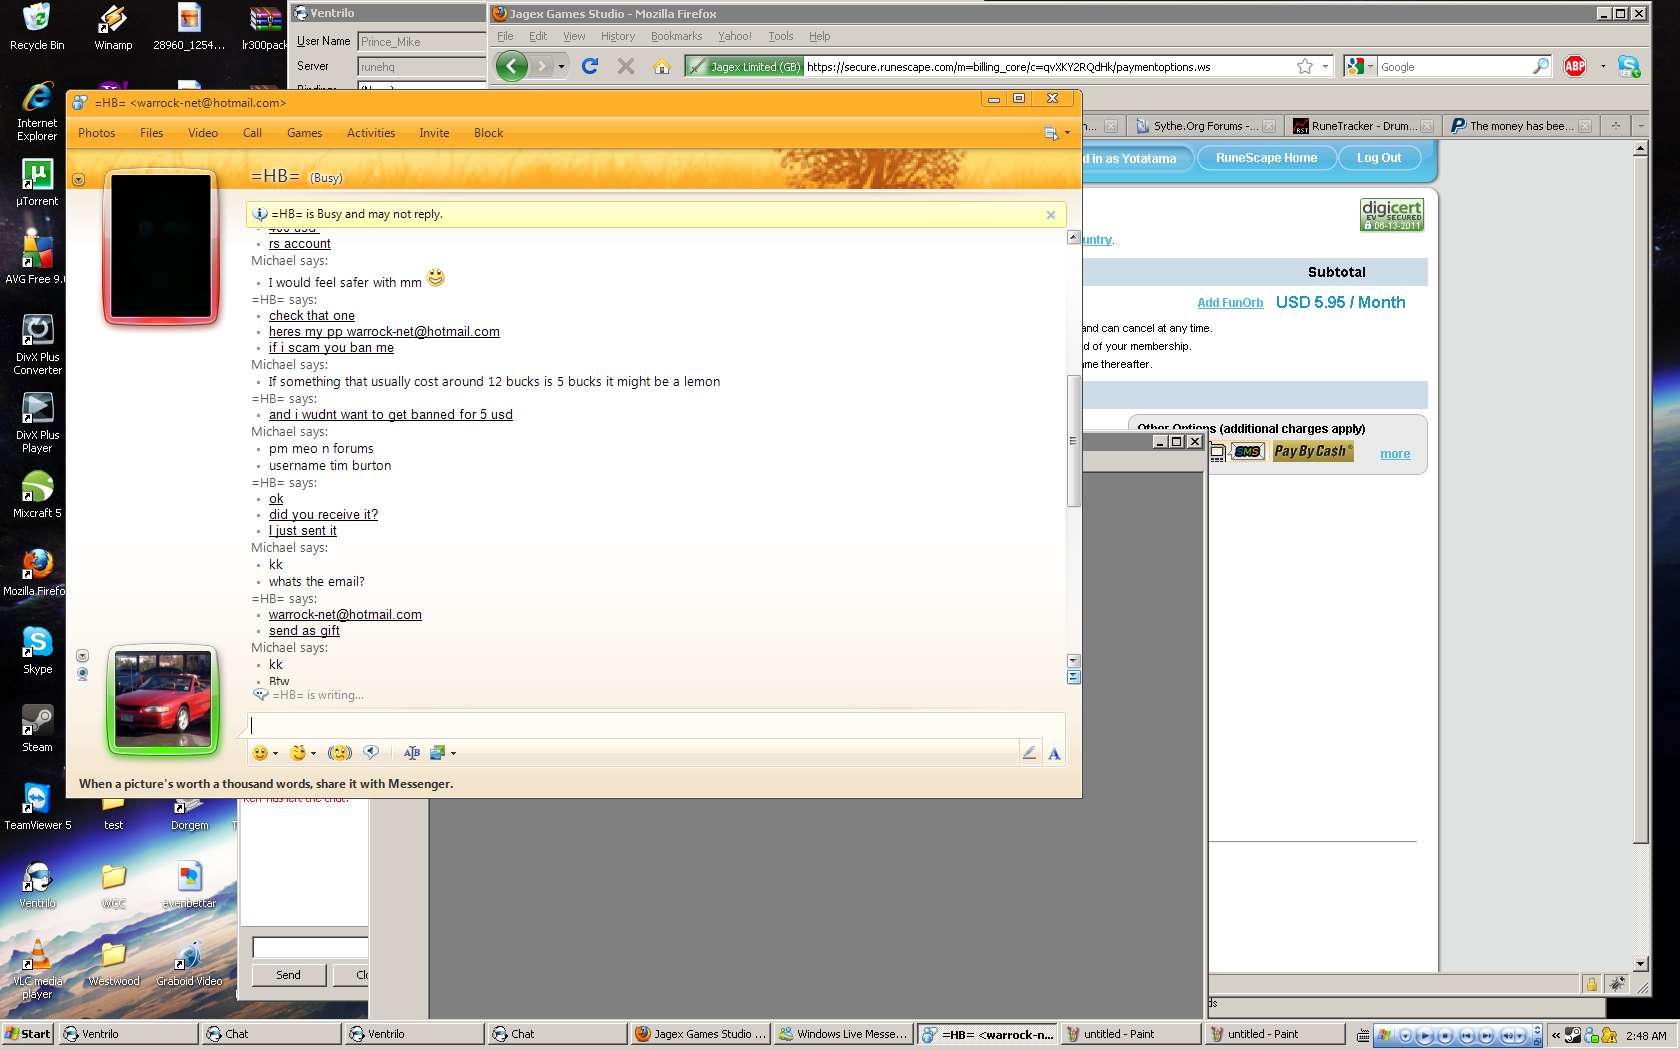The width and height of the screenshot is (1680, 1050).
Task: Expand your own display picture options arrow
Action: [x=82, y=656]
